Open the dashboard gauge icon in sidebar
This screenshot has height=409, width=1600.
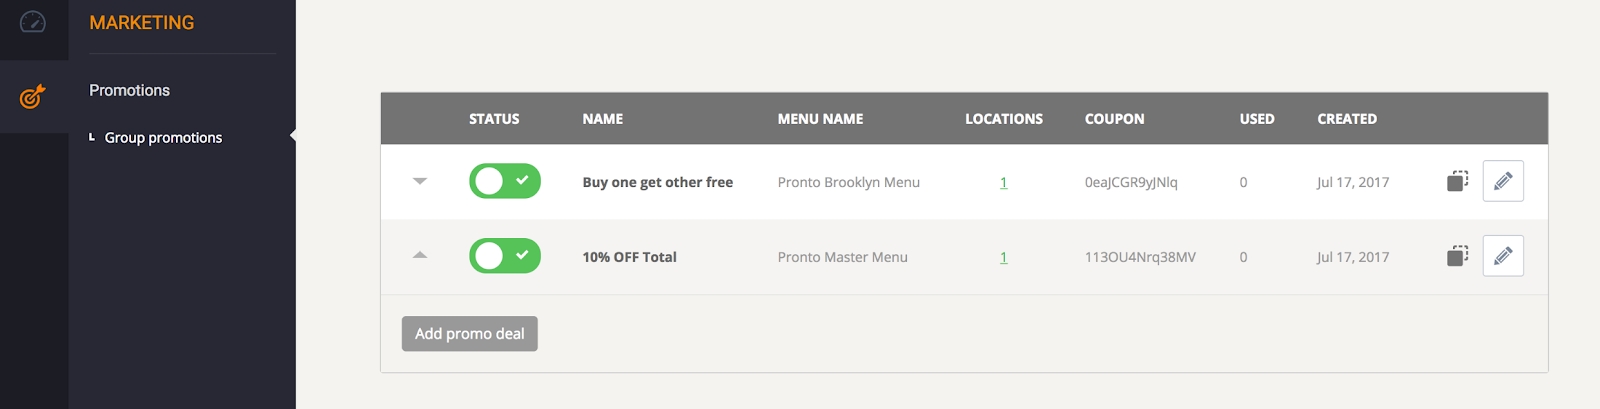click(33, 22)
